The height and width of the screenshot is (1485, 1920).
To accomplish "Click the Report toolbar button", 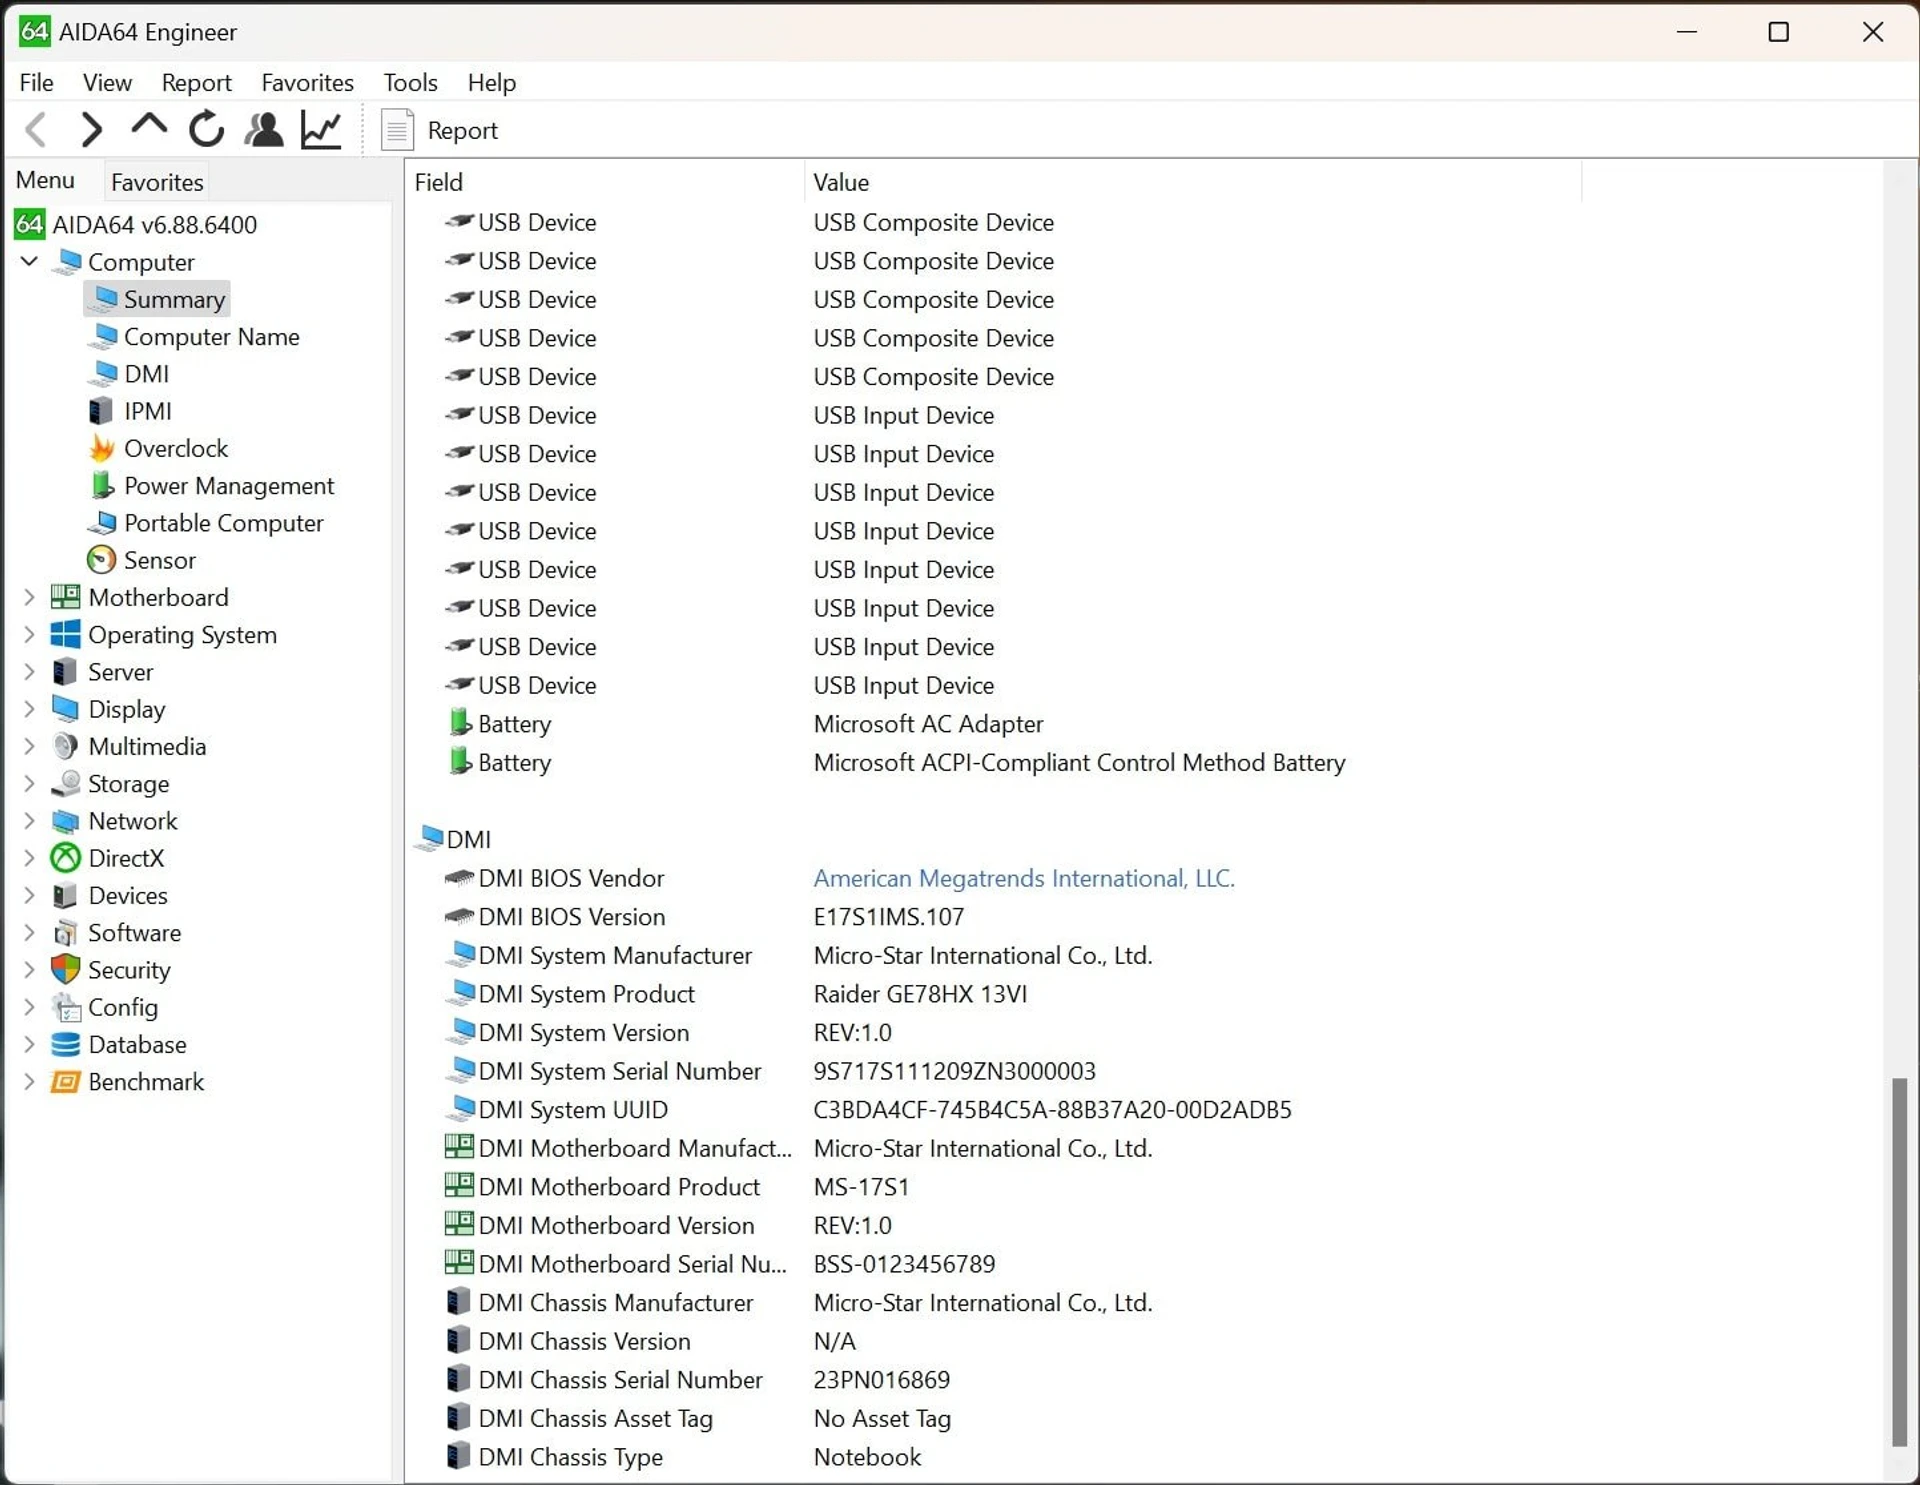I will pyautogui.click(x=439, y=130).
